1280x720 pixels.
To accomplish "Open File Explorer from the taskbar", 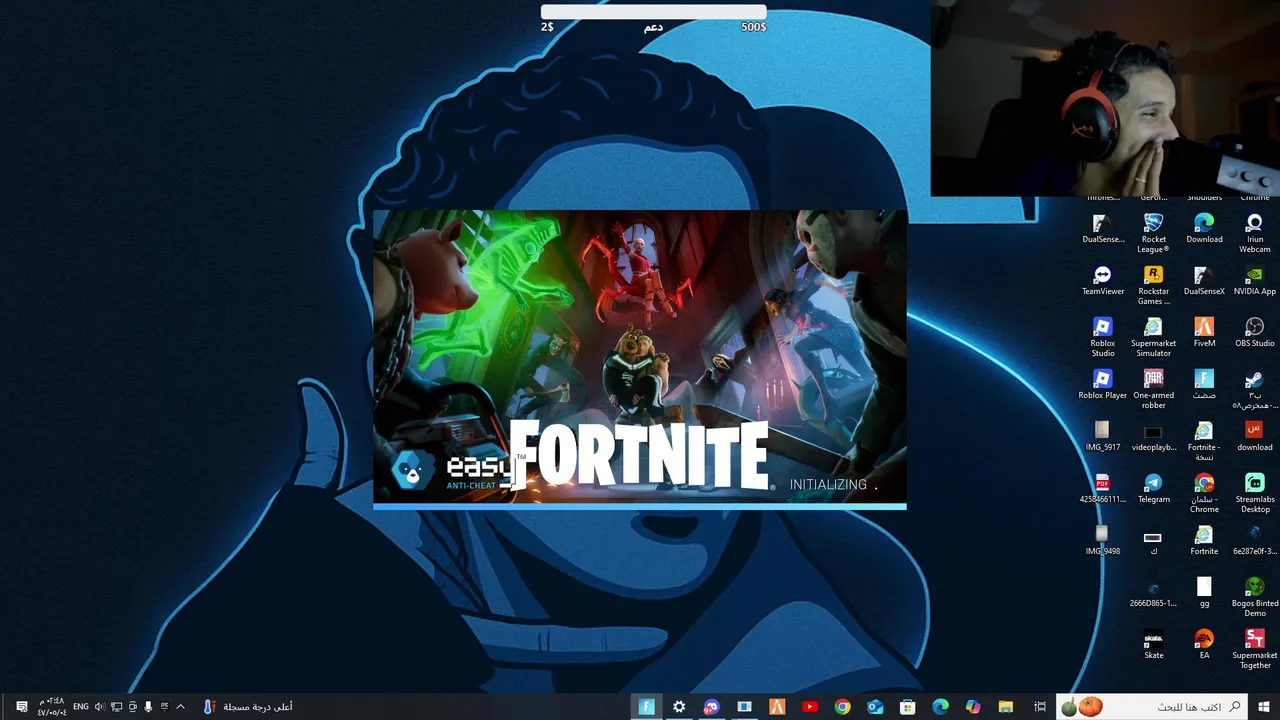I will [x=1006, y=707].
